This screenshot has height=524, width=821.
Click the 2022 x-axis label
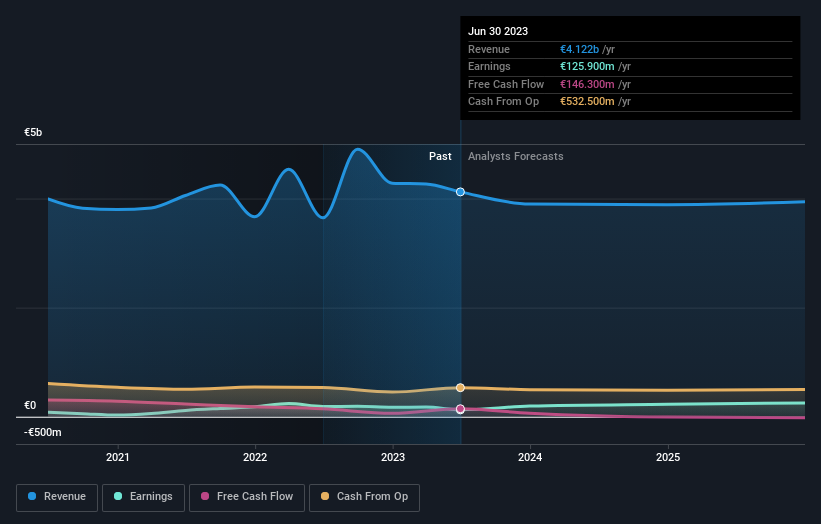click(255, 457)
